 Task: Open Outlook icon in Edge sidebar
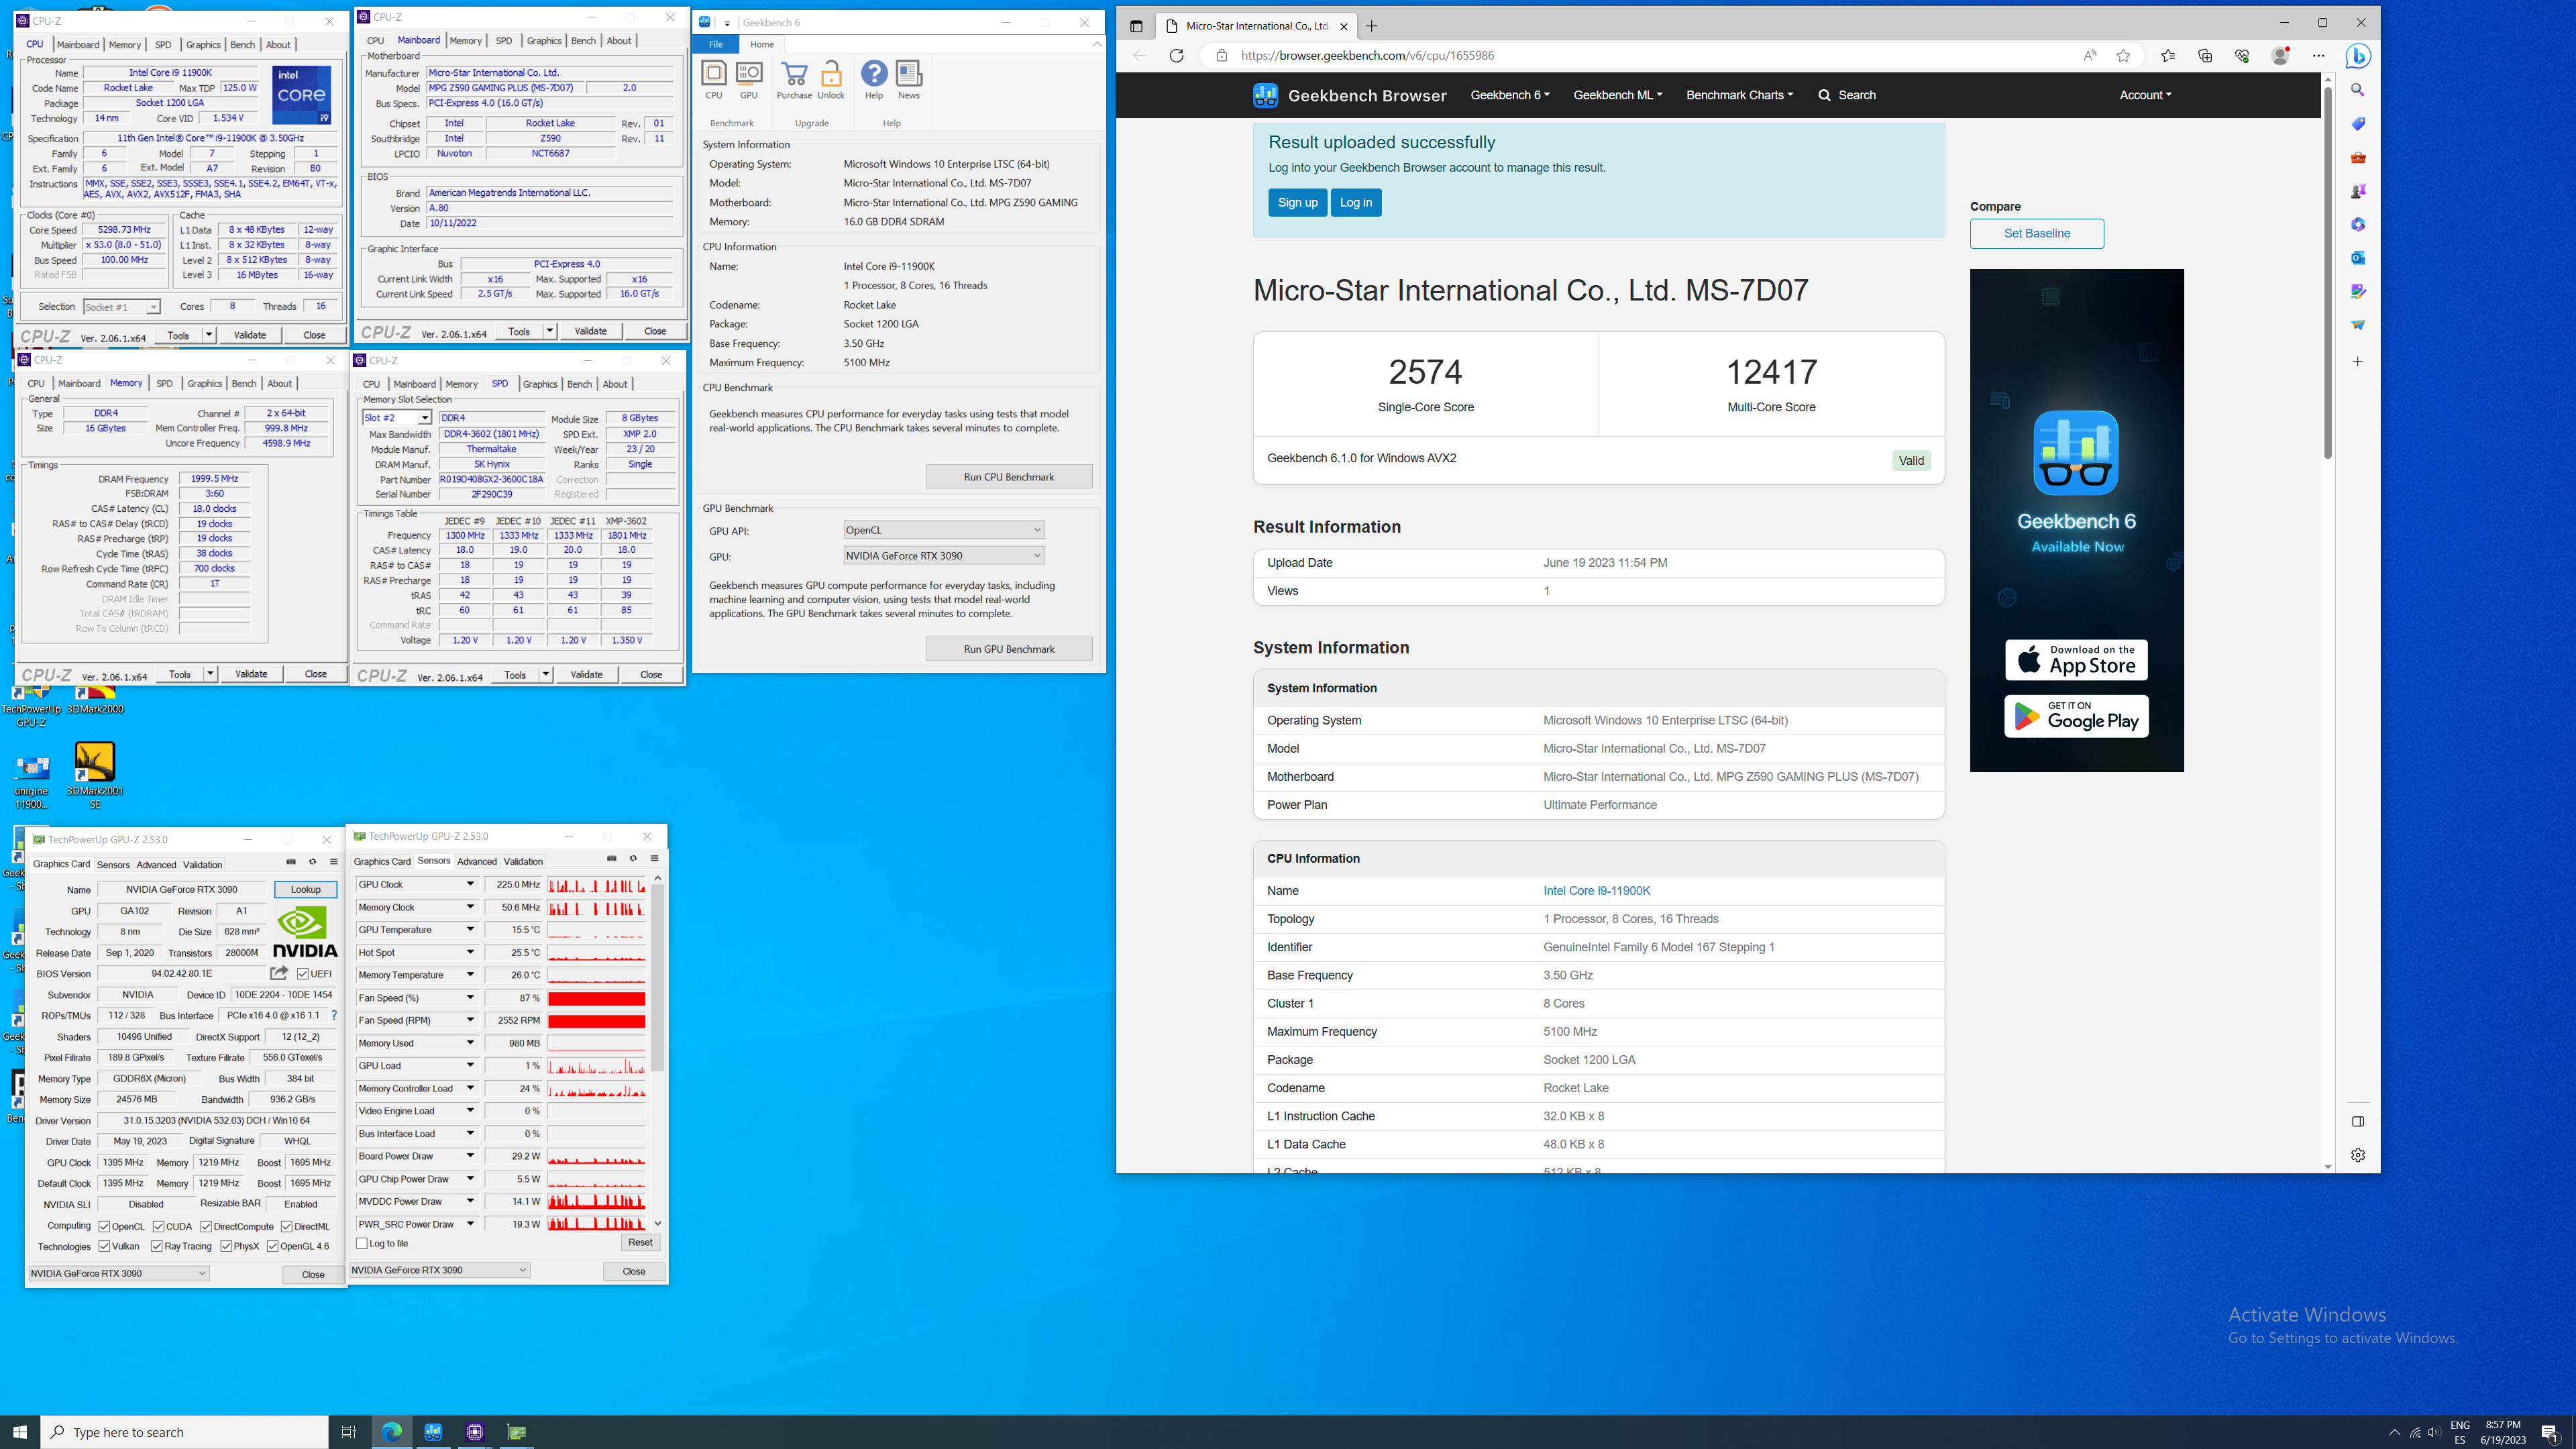coord(2358,258)
